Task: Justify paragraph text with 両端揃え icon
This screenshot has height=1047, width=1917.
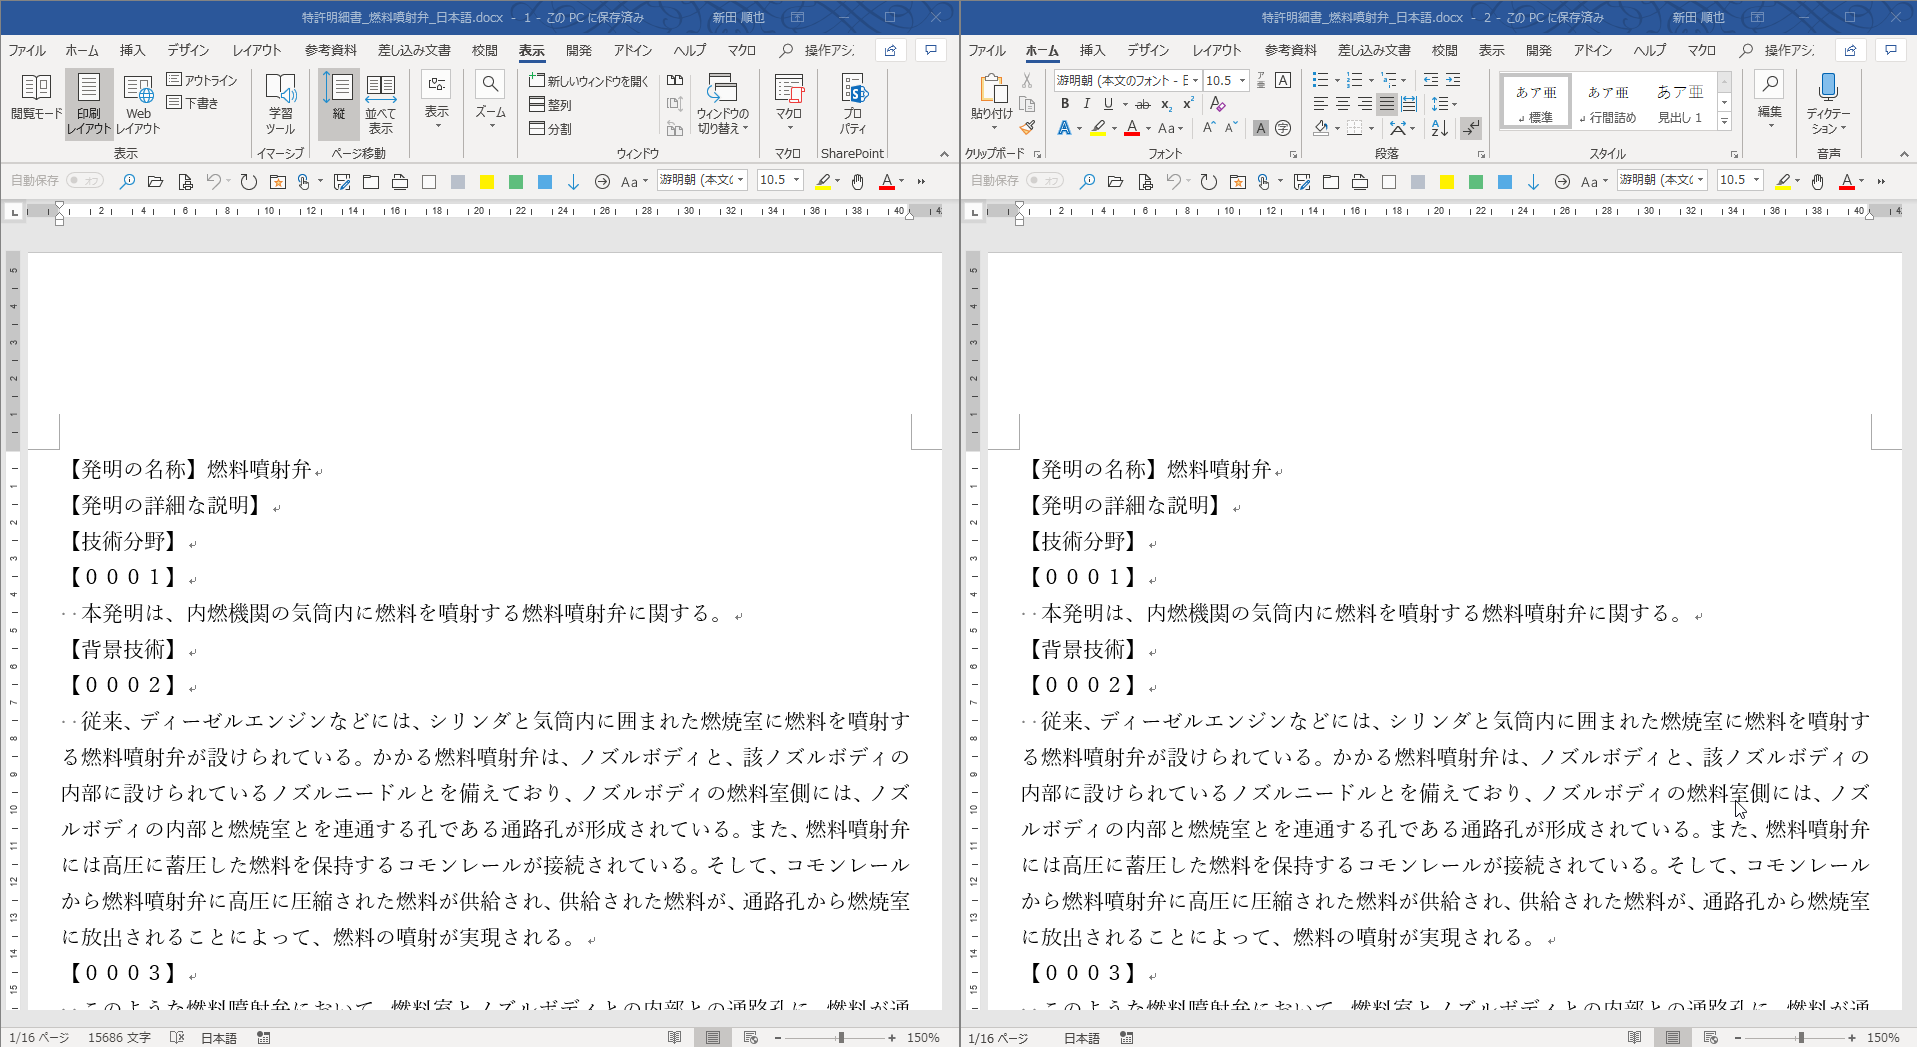Action: tap(1386, 104)
